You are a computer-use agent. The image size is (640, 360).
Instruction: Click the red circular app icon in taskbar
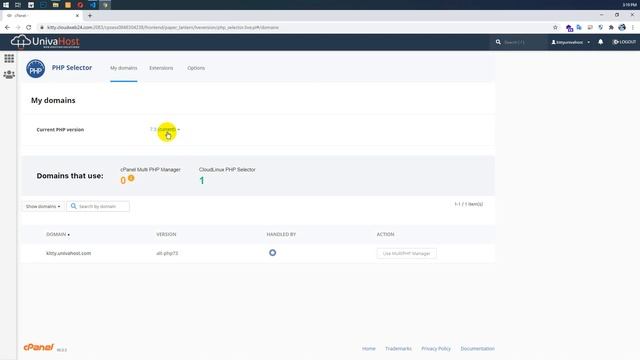tap(80, 5)
